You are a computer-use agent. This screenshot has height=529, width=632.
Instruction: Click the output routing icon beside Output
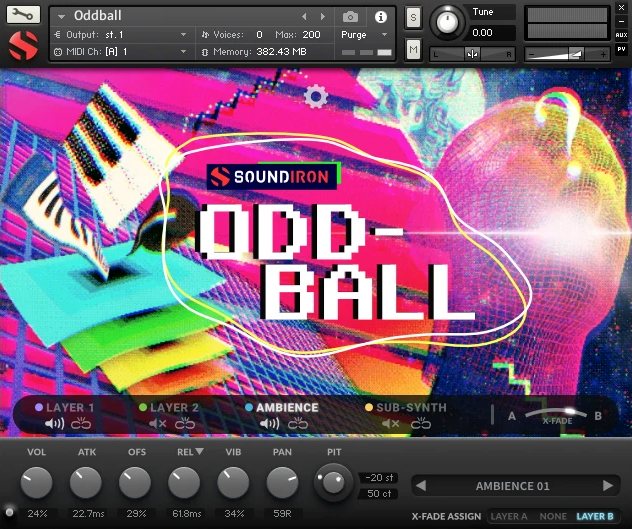[x=57, y=35]
